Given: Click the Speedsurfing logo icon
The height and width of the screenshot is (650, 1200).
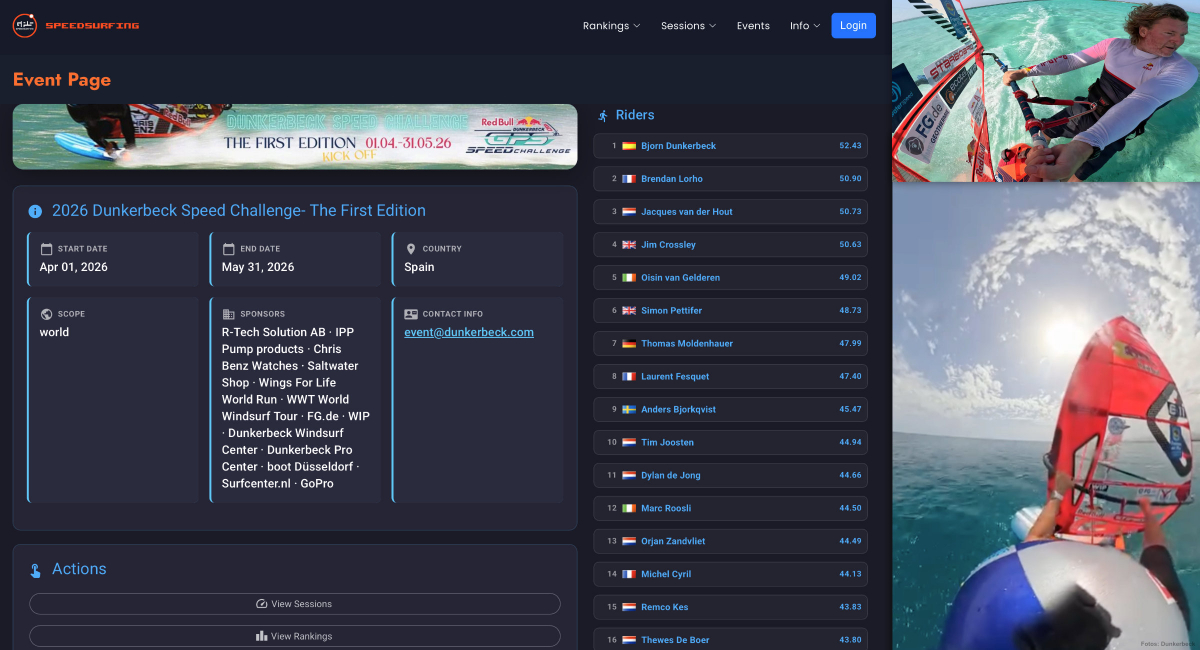Looking at the screenshot, I should click(25, 26).
